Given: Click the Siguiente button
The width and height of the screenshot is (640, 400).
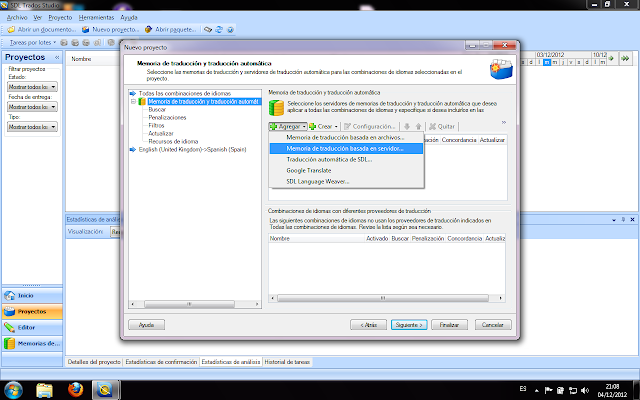Looking at the screenshot, I should pos(409,325).
